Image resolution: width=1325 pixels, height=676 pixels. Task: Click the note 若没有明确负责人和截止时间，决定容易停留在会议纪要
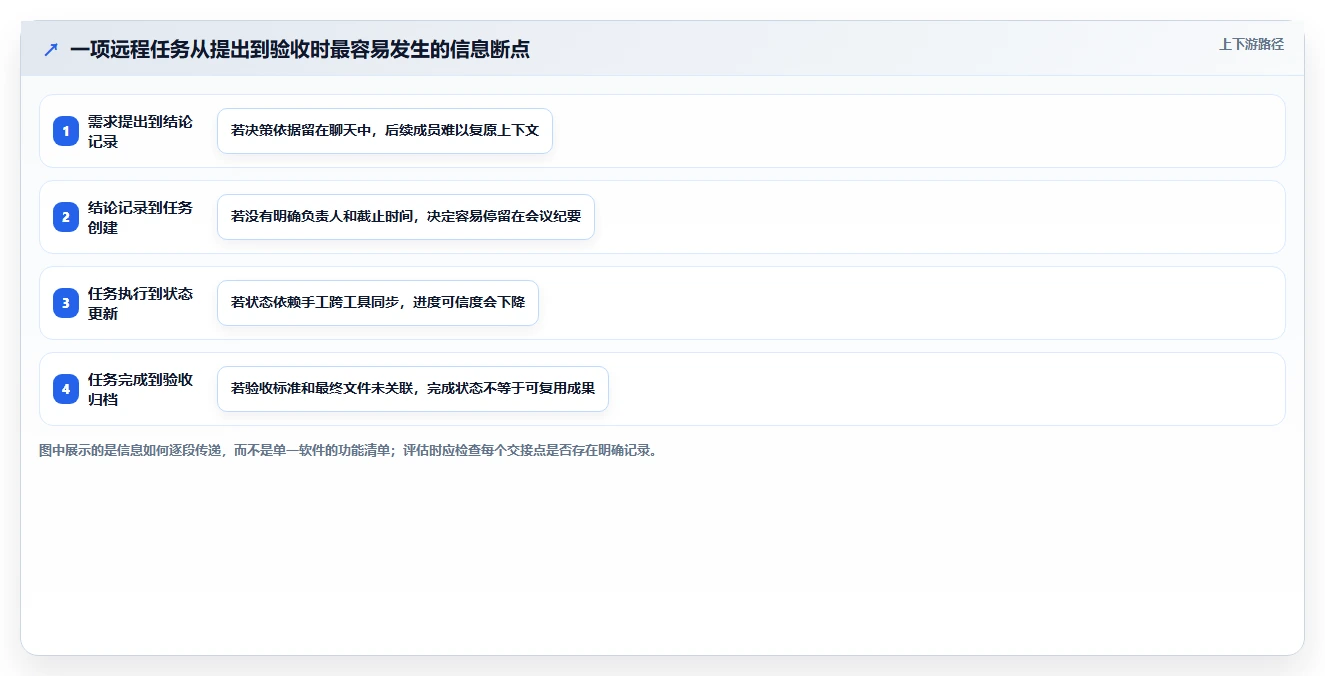point(406,217)
